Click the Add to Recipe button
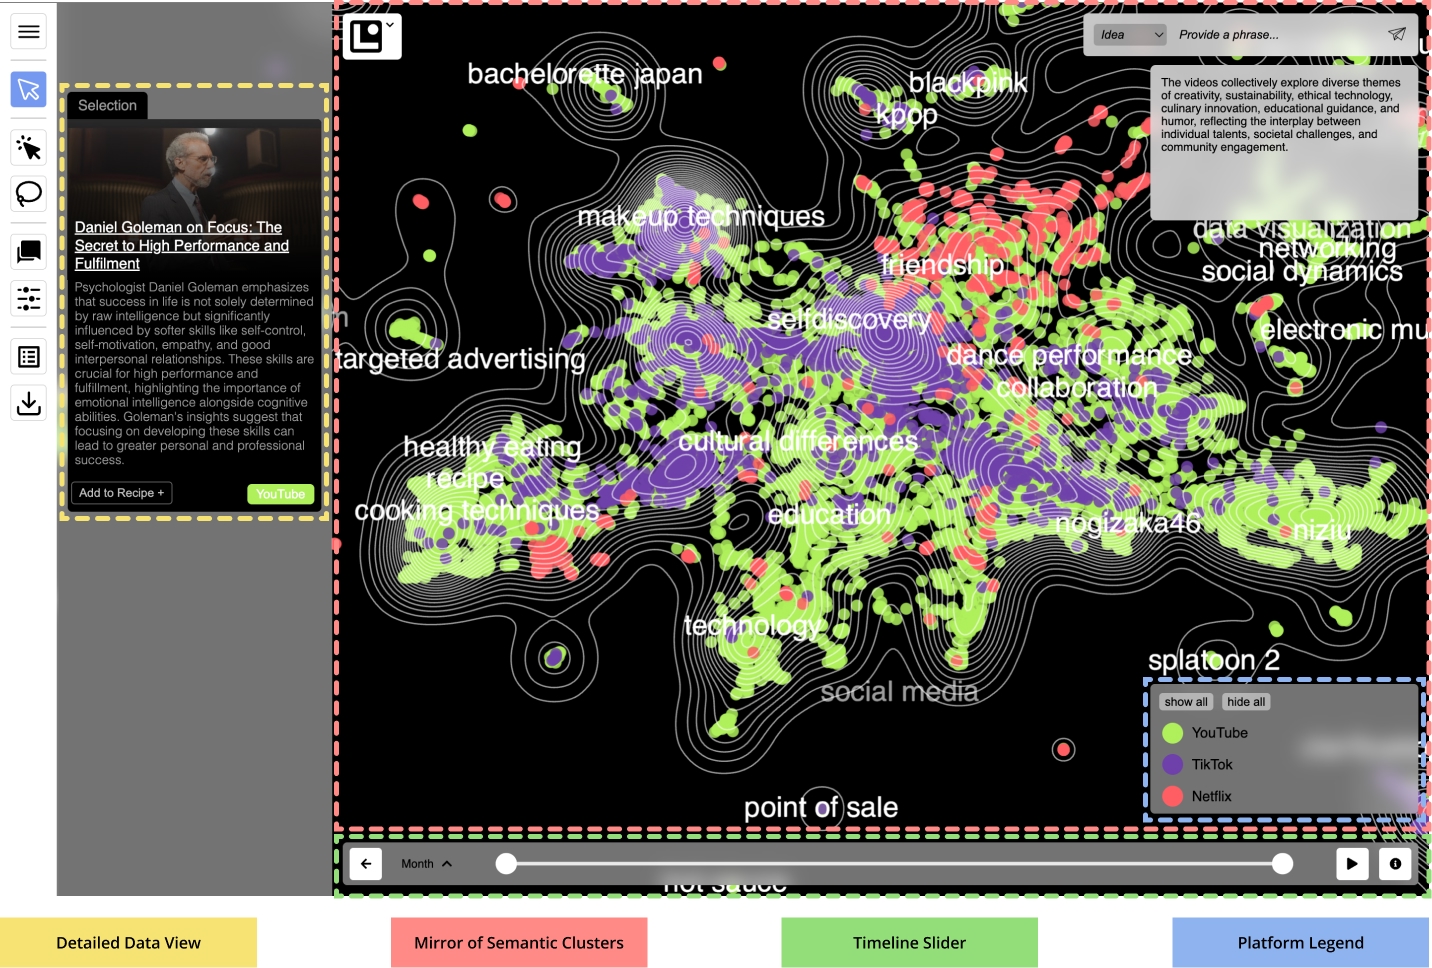Screen dimensions: 1432x968 point(120,492)
